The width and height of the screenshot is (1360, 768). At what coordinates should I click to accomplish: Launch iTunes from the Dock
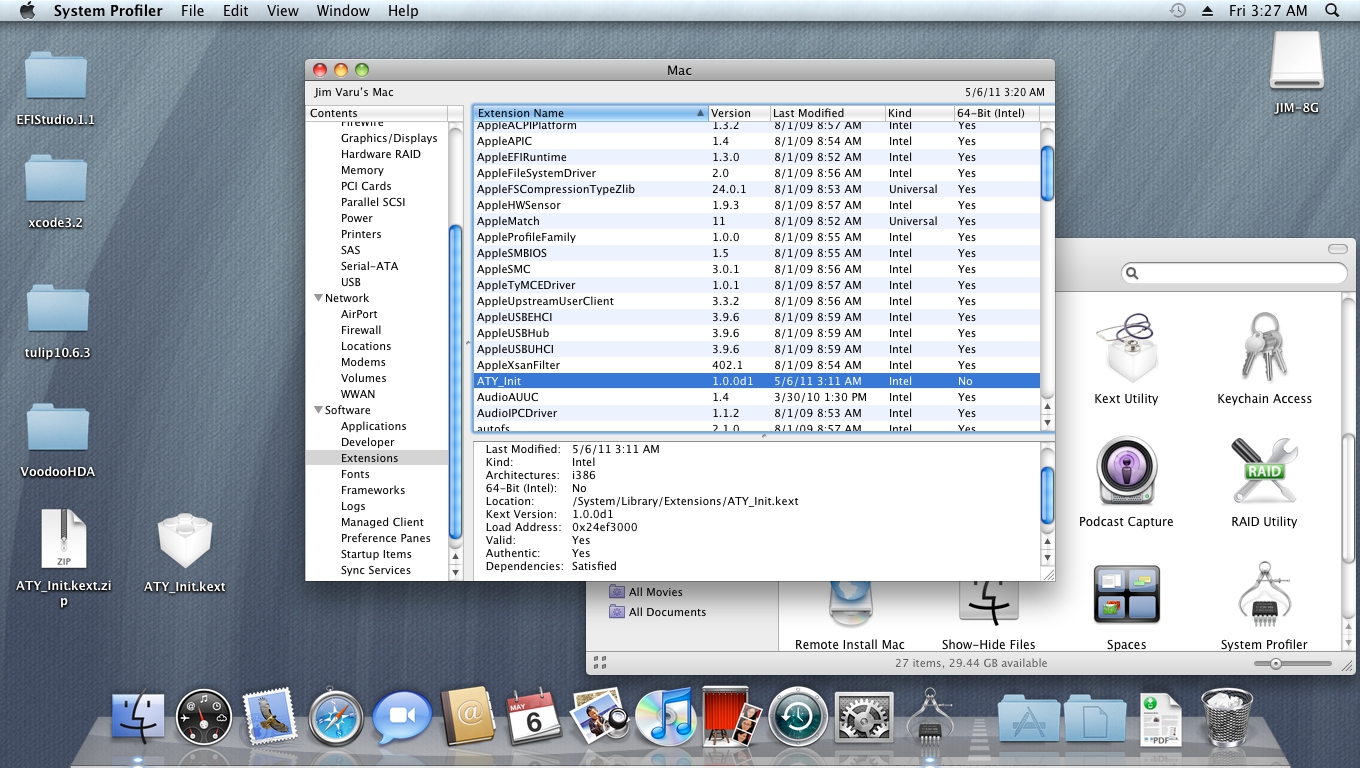[664, 718]
